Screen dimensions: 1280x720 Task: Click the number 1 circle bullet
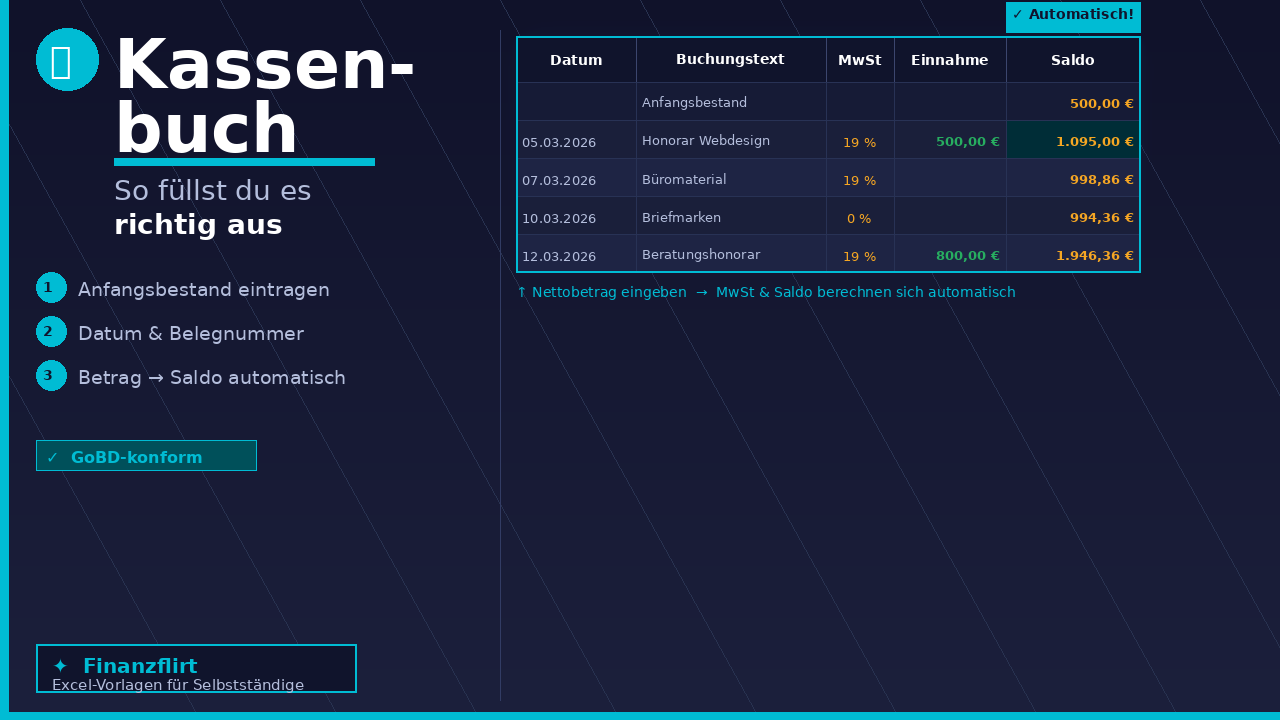click(x=51, y=288)
